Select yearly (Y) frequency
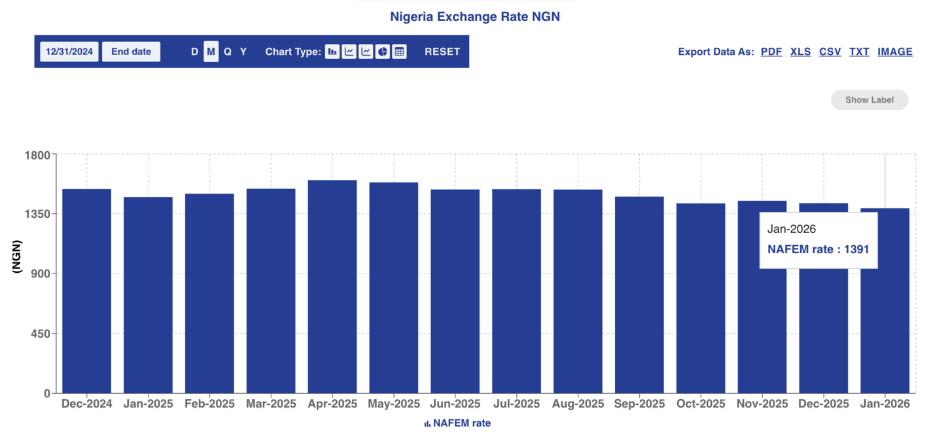 pyautogui.click(x=243, y=52)
